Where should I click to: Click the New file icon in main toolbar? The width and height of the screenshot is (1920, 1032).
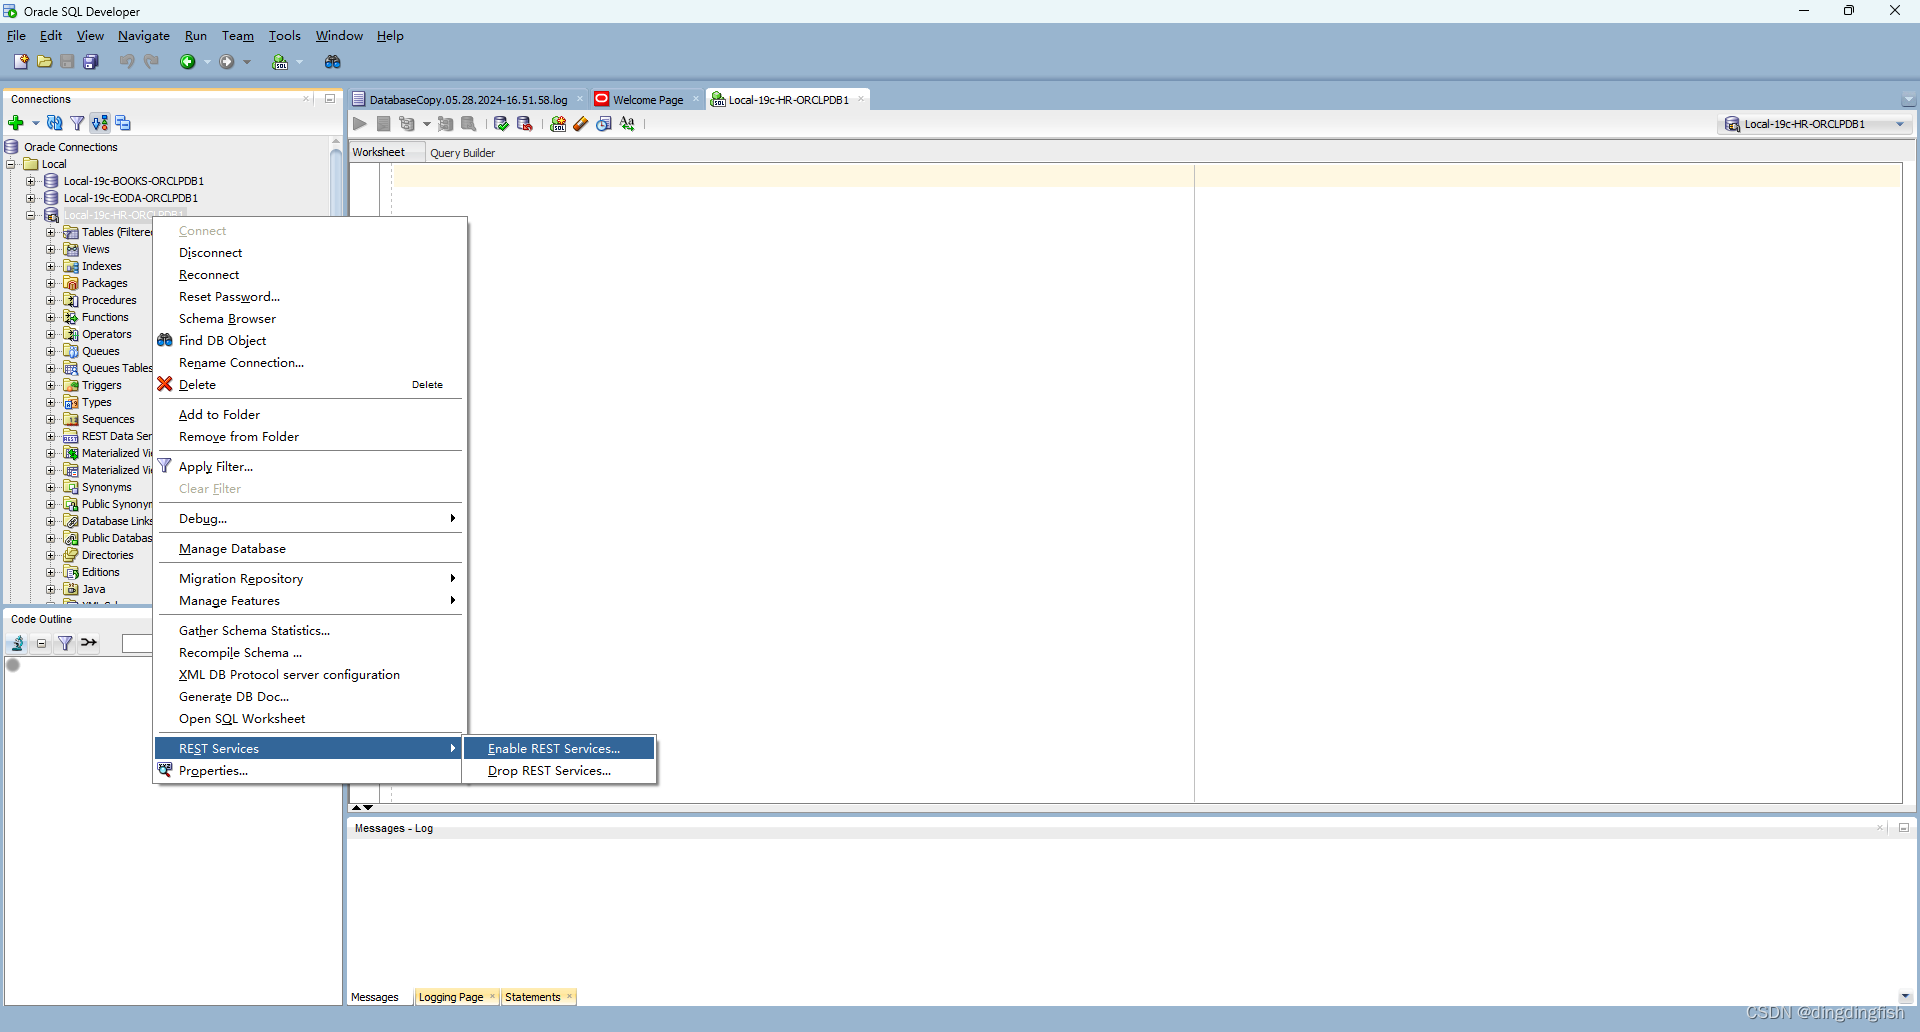[x=20, y=62]
